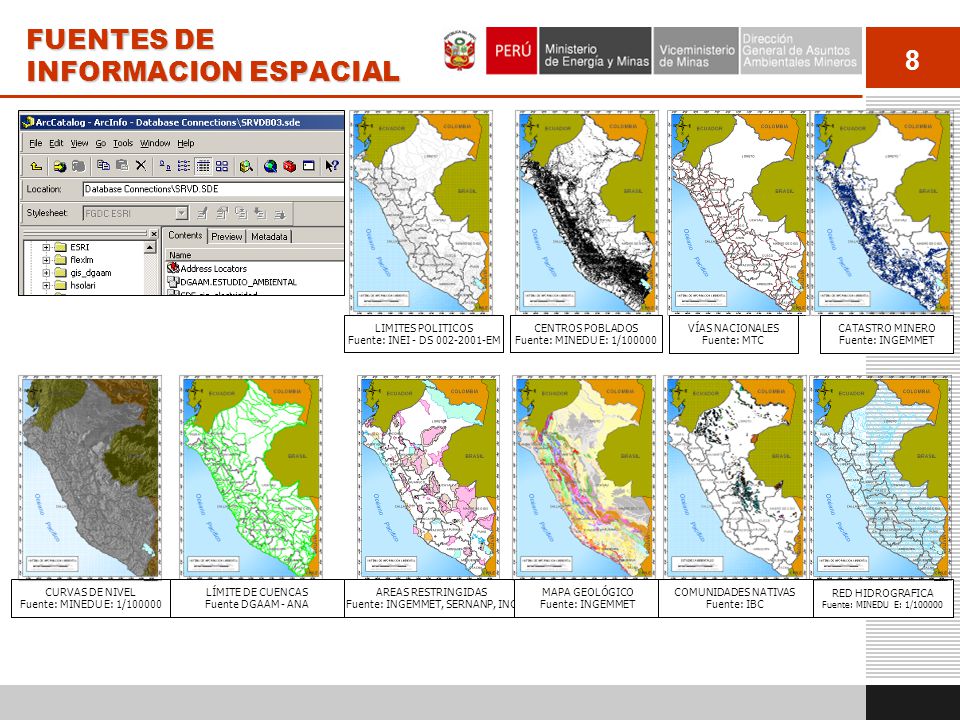The height and width of the screenshot is (720, 960).
Task: Click the LIMITES POLITICOS map thumbnail
Action: point(421,212)
